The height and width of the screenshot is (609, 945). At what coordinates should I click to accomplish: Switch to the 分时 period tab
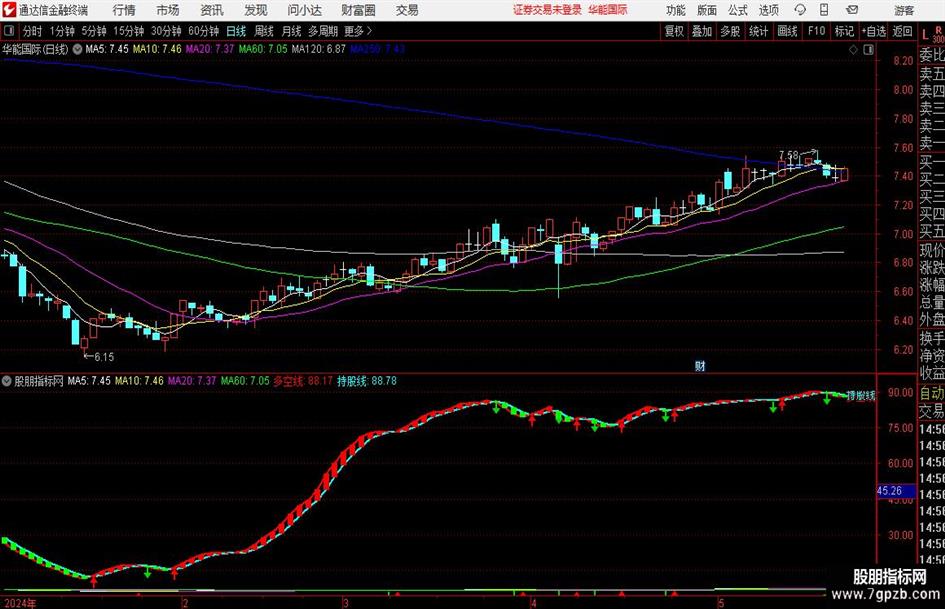tap(33, 31)
